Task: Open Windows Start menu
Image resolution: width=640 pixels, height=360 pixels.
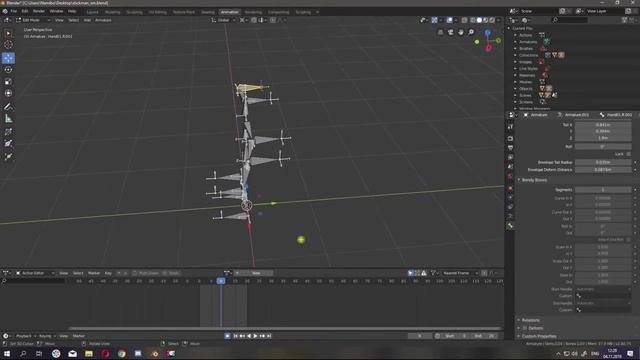Action: point(7,353)
